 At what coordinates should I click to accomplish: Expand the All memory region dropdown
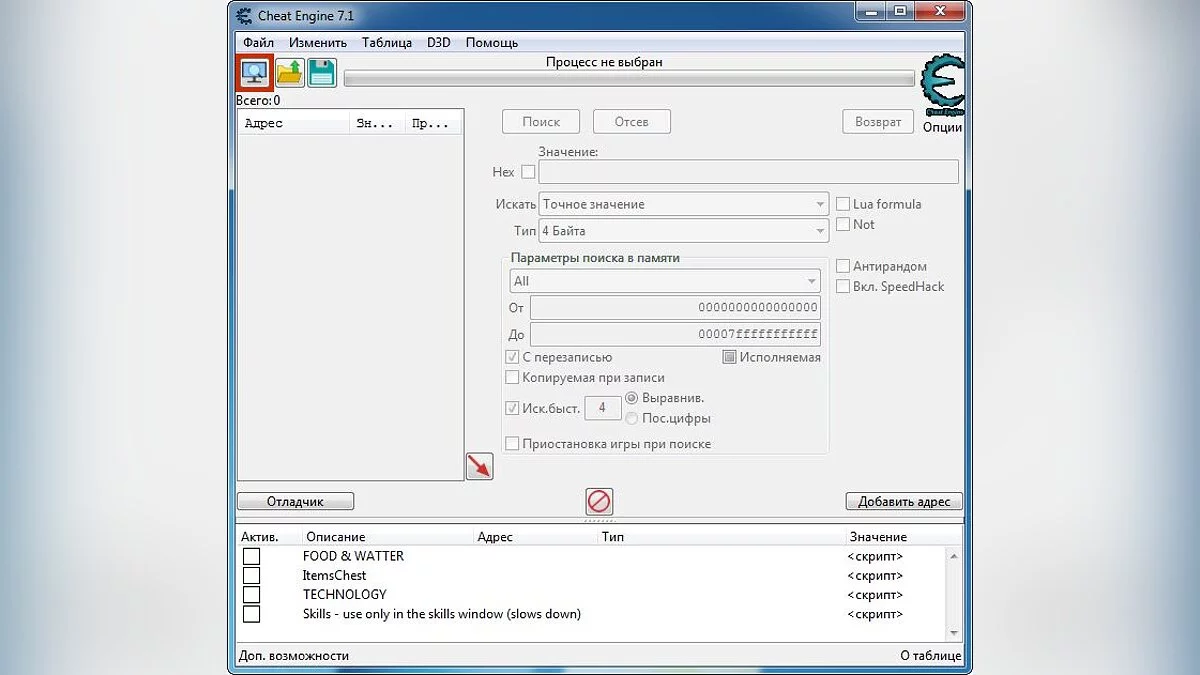click(665, 282)
